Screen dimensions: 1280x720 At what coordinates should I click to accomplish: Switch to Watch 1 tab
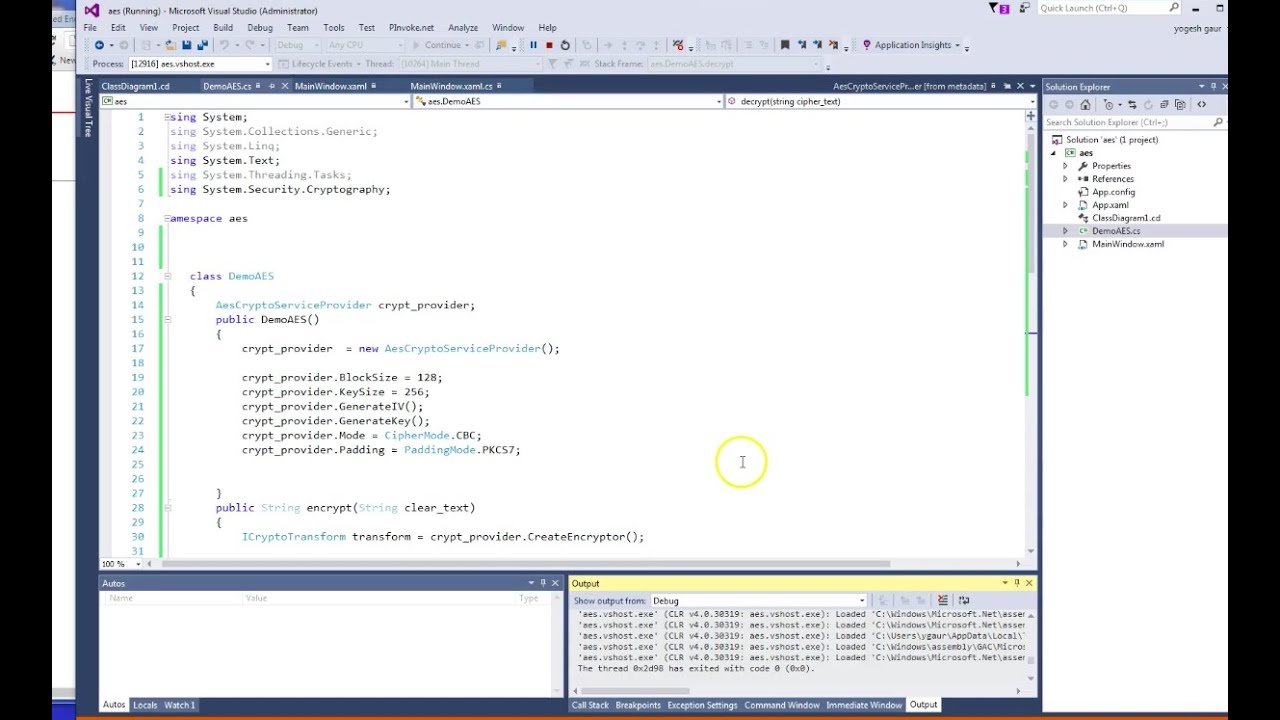pyautogui.click(x=180, y=705)
